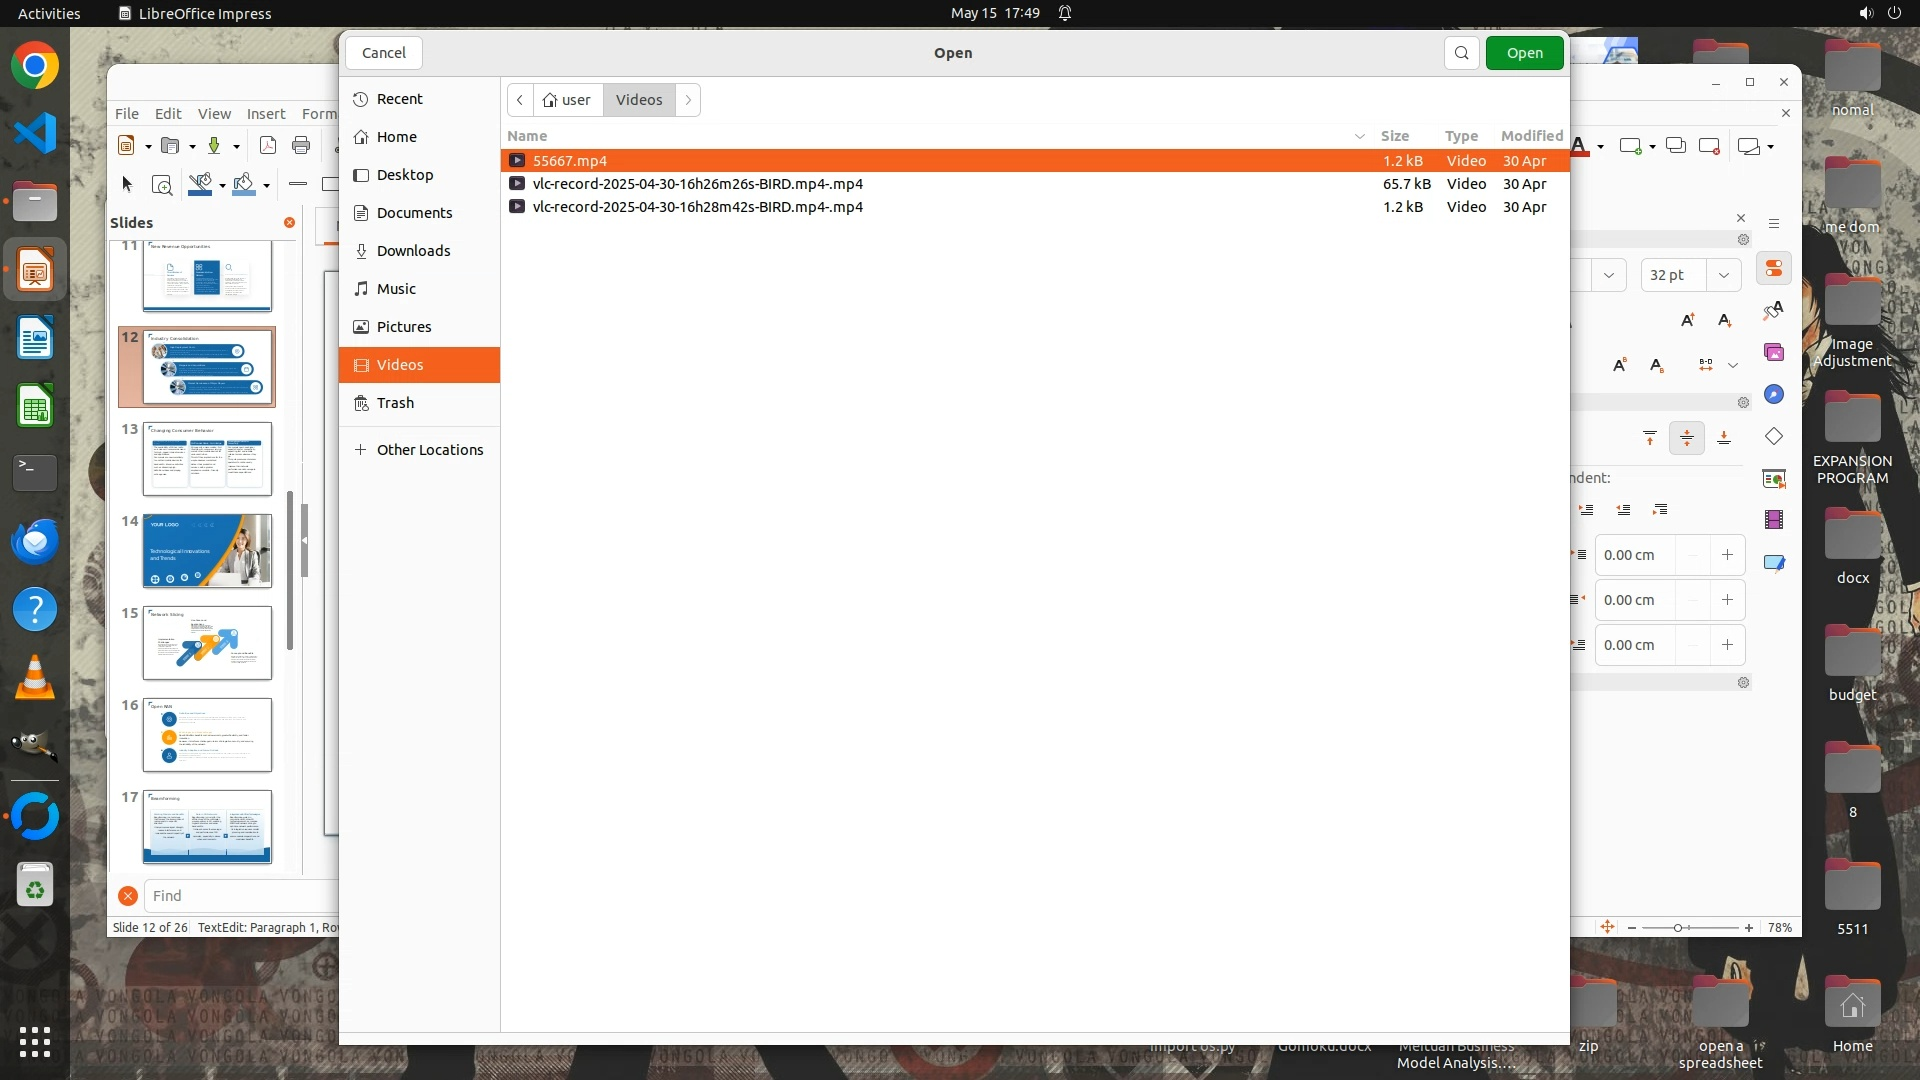Toggle align text to top
Image resolution: width=1920 pixels, height=1080 pixels.
[x=1650, y=438]
